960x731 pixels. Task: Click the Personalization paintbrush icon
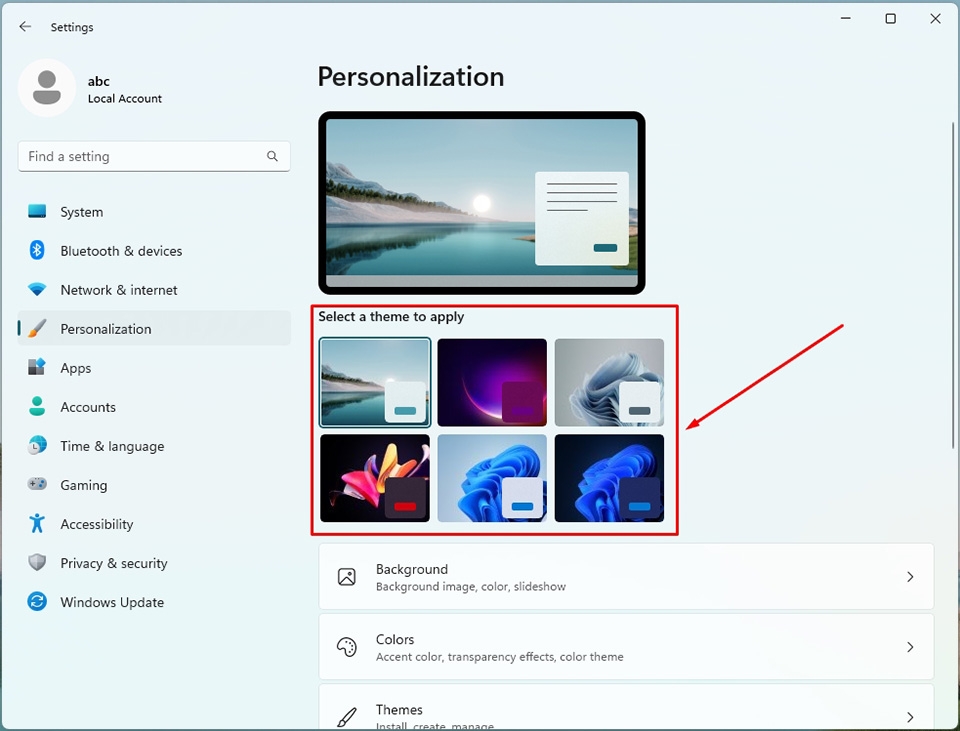click(x=37, y=329)
